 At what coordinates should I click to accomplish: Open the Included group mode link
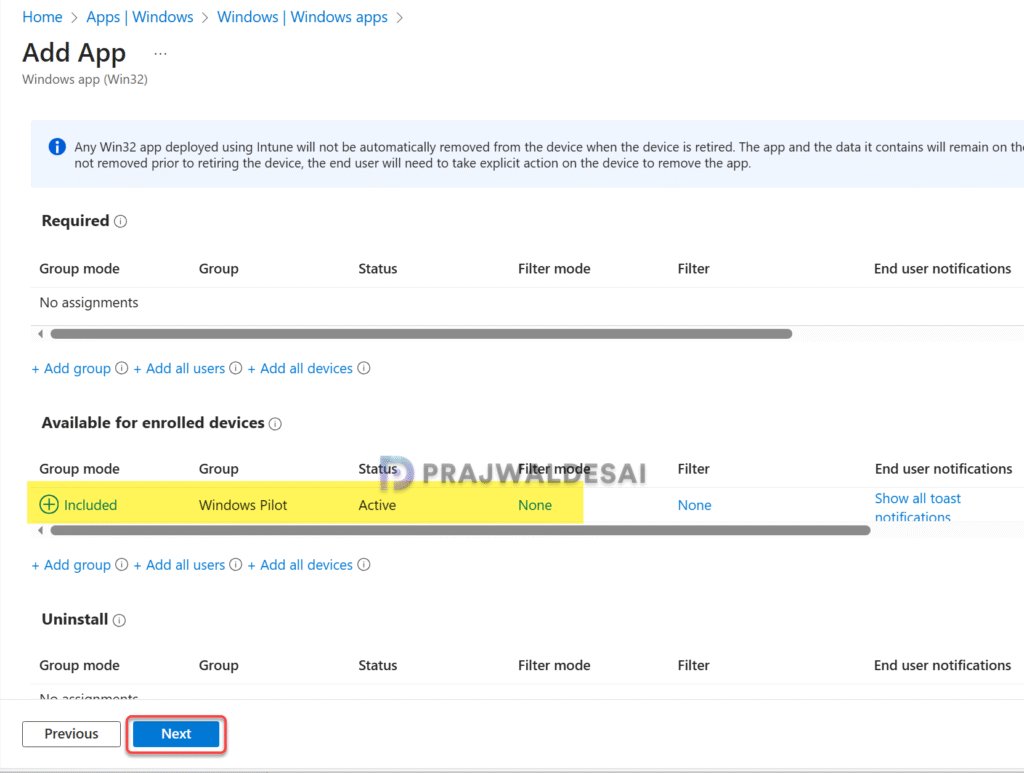pyautogui.click(x=90, y=505)
